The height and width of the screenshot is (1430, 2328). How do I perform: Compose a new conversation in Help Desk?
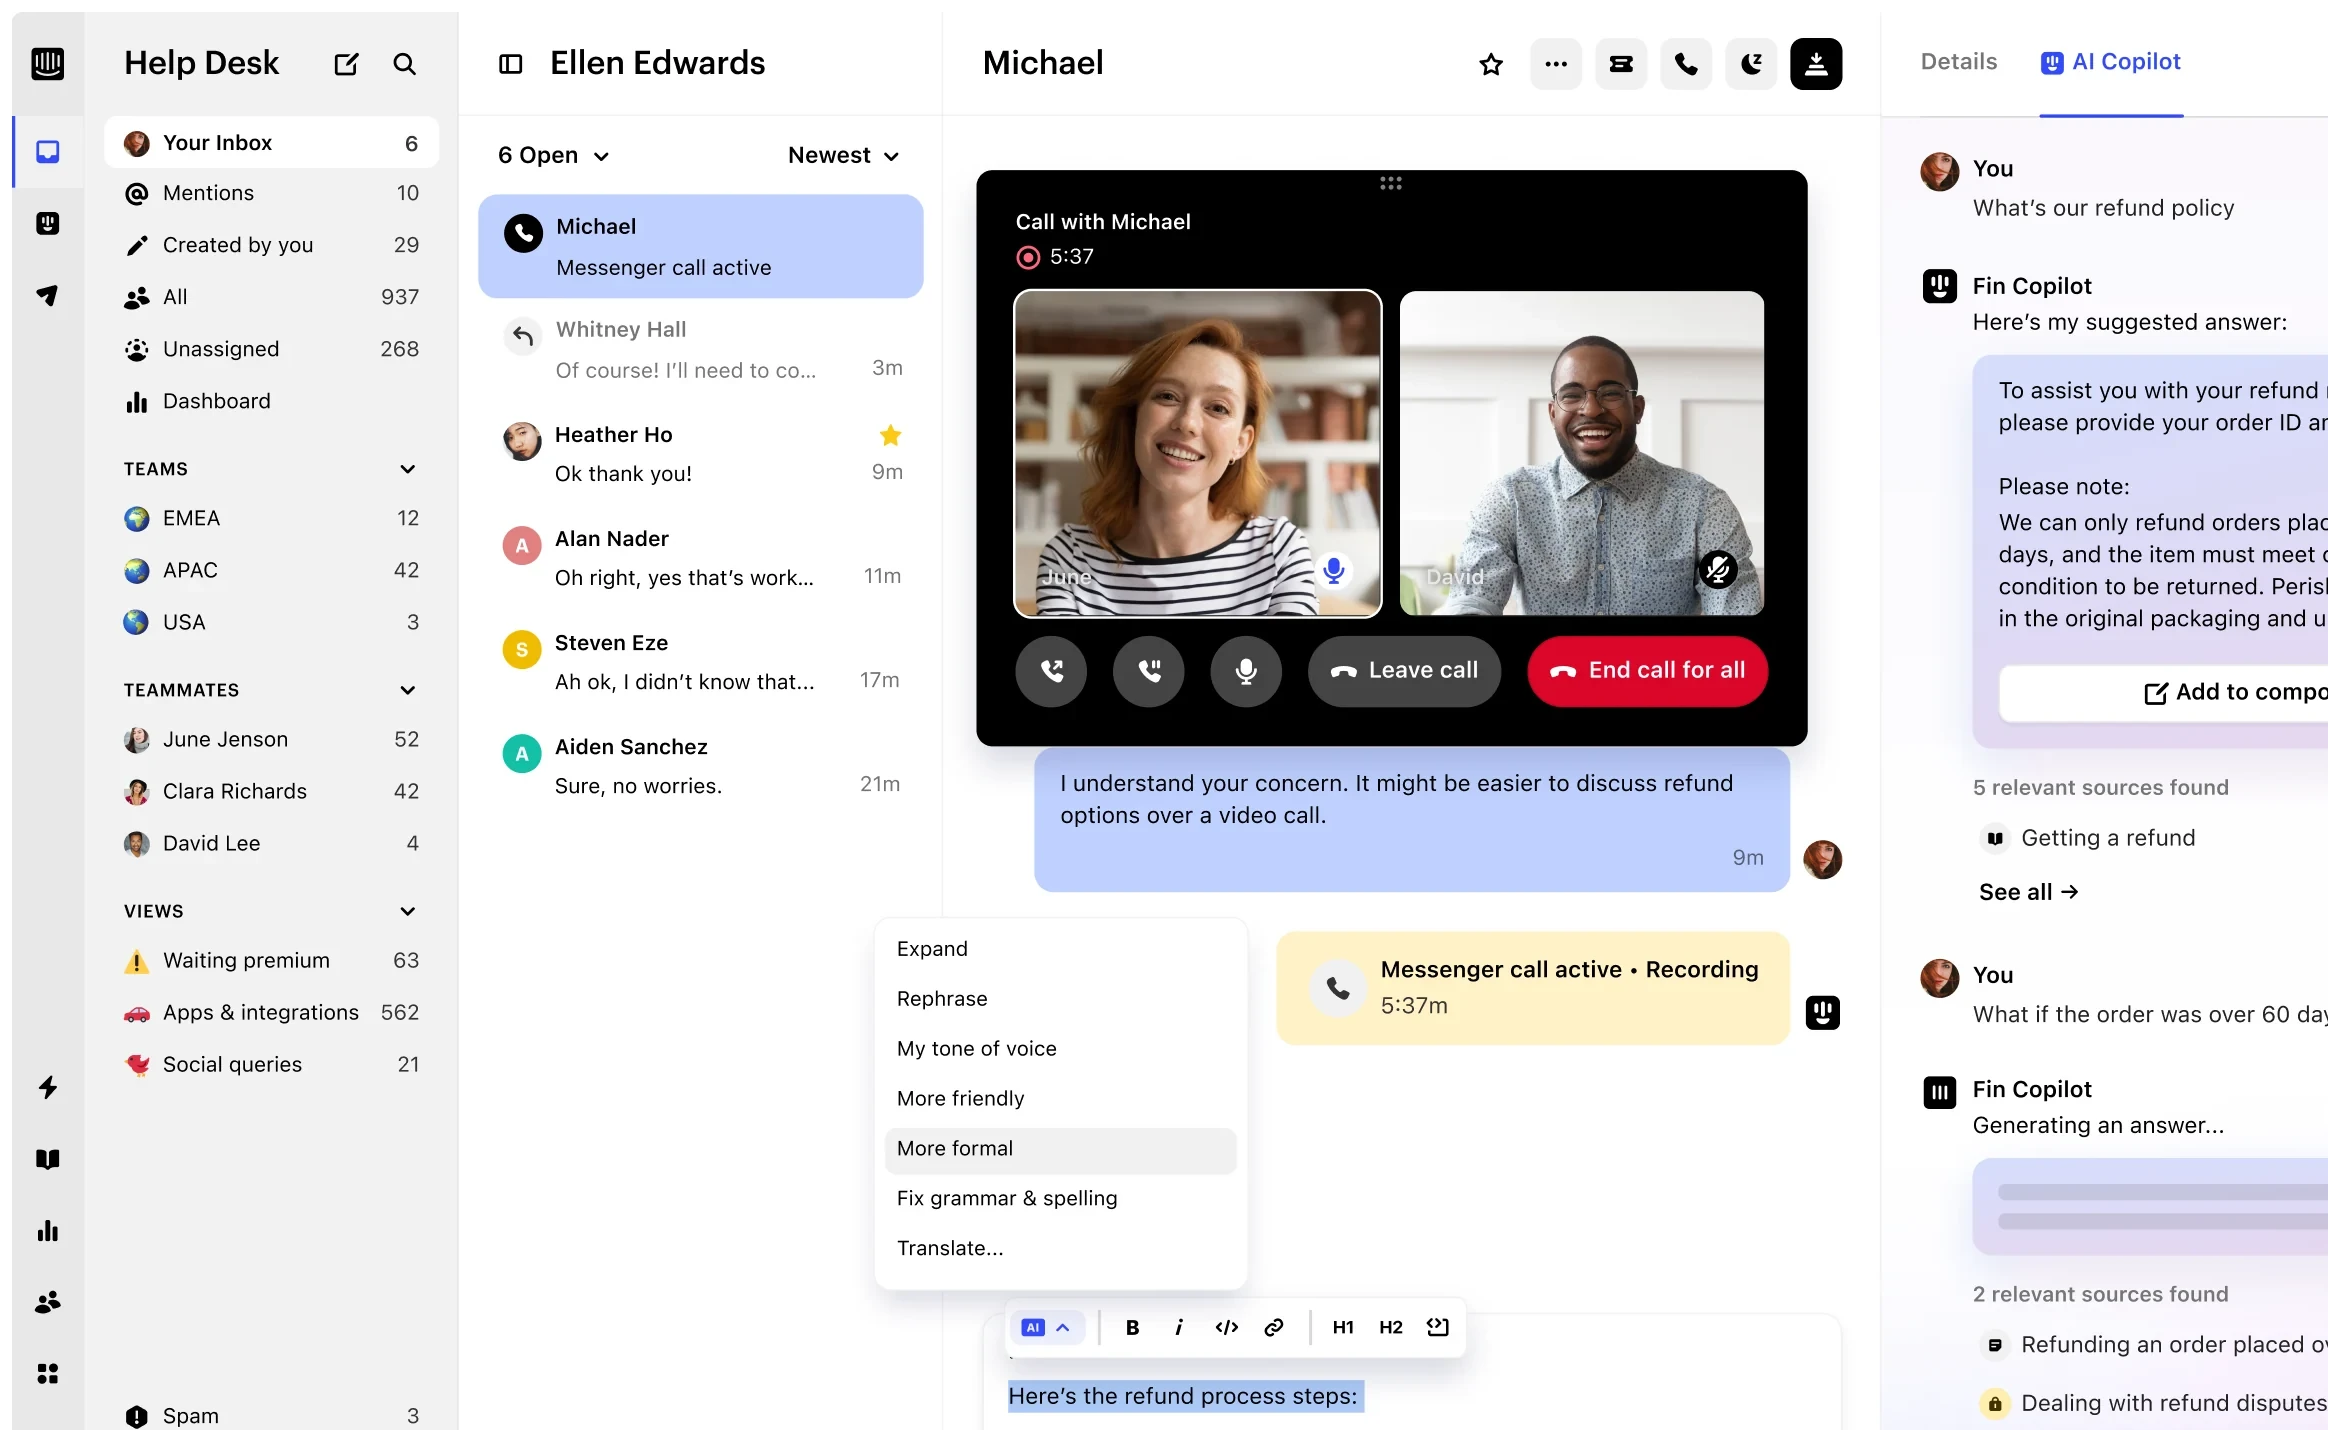pyautogui.click(x=346, y=64)
